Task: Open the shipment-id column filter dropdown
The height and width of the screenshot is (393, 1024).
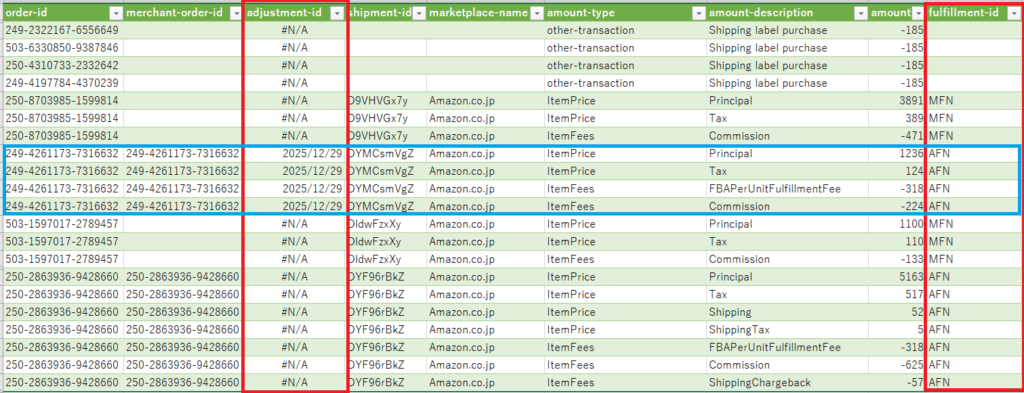Action: (419, 13)
